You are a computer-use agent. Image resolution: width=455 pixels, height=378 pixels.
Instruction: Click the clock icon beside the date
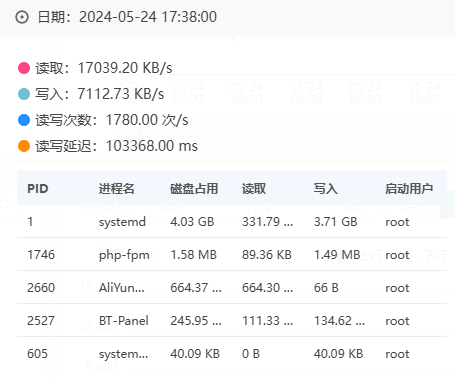pos(22,17)
